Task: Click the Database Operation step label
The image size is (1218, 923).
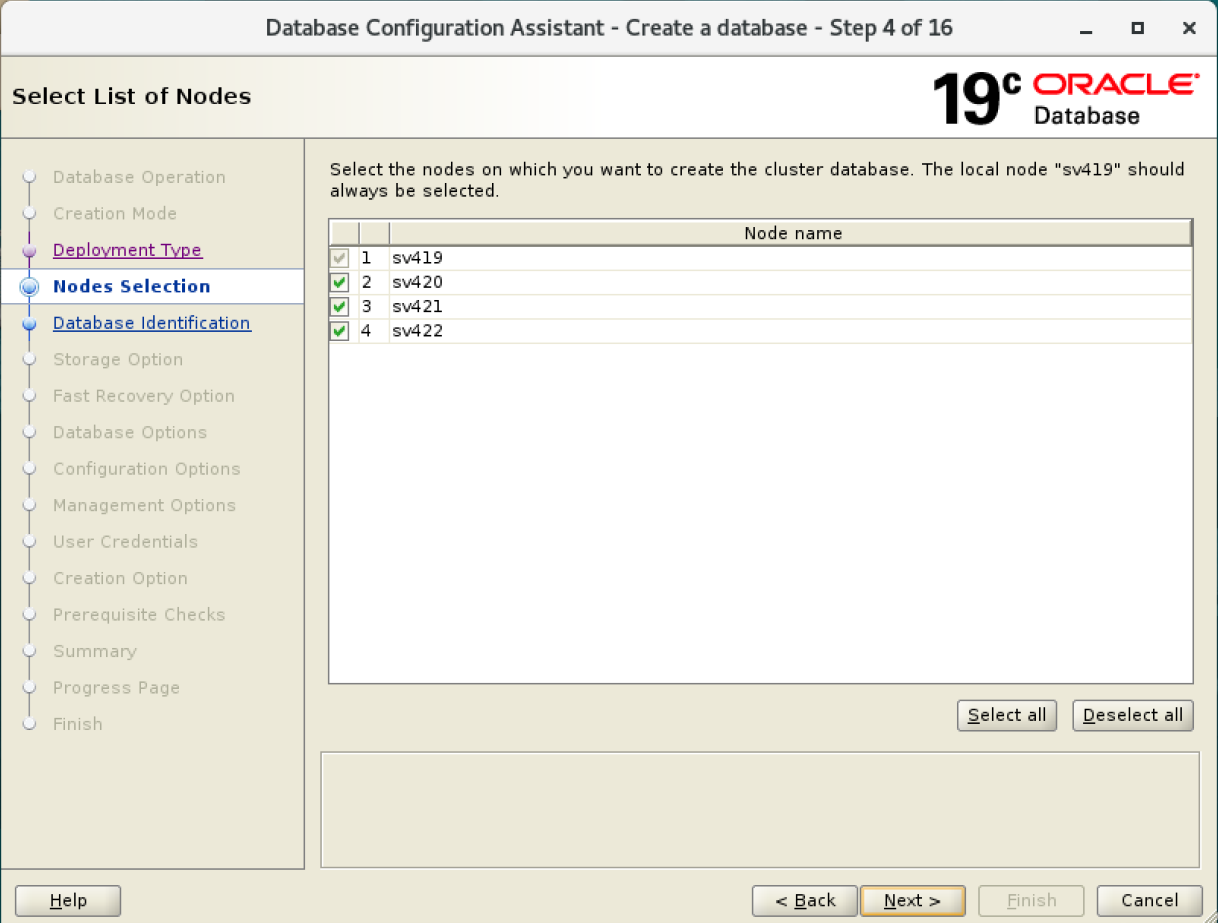Action: click(139, 177)
